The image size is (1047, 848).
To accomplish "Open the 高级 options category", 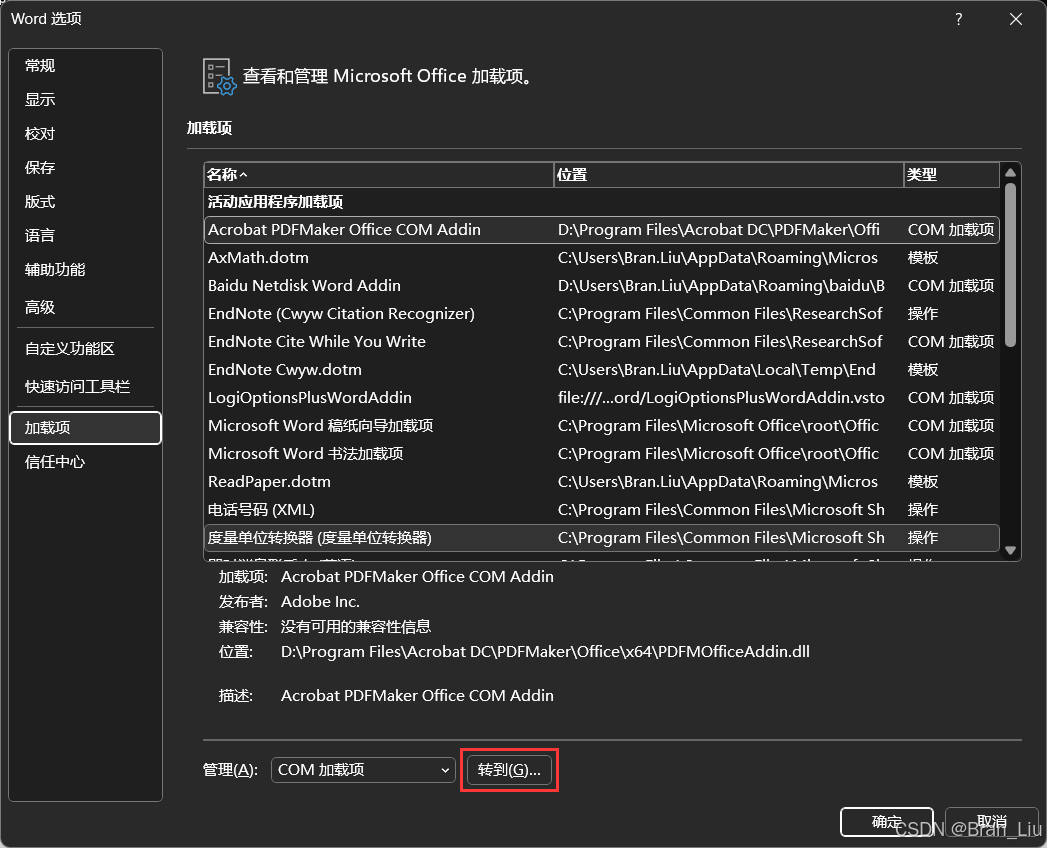I will tap(85, 307).
